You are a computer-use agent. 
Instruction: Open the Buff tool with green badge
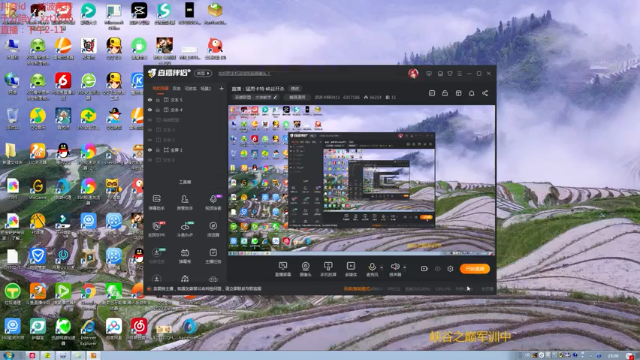(184, 229)
